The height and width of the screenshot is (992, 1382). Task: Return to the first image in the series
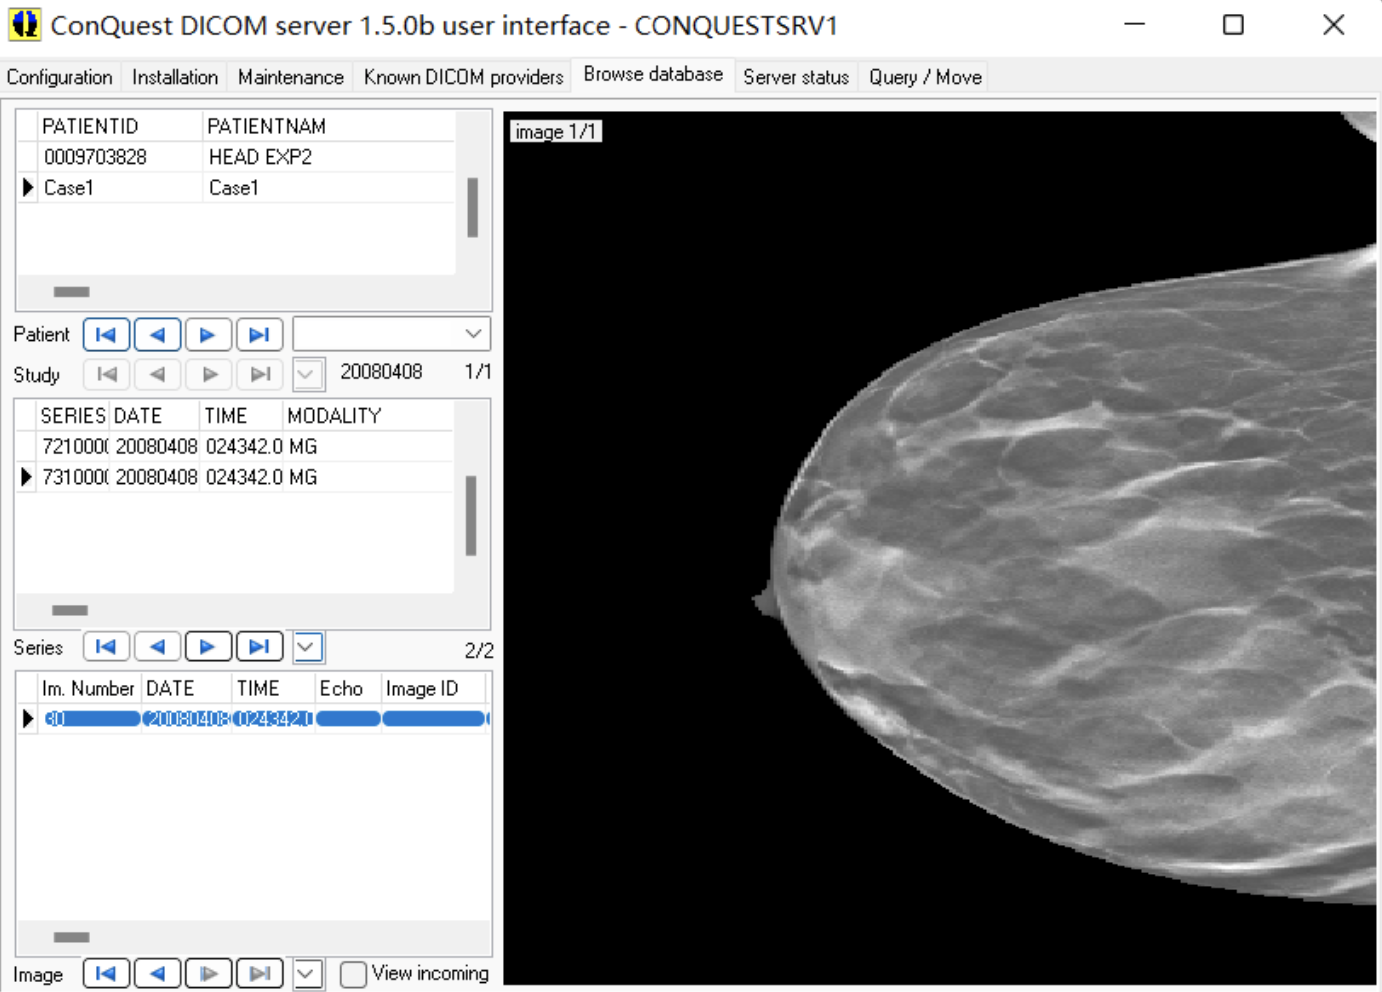click(x=106, y=973)
